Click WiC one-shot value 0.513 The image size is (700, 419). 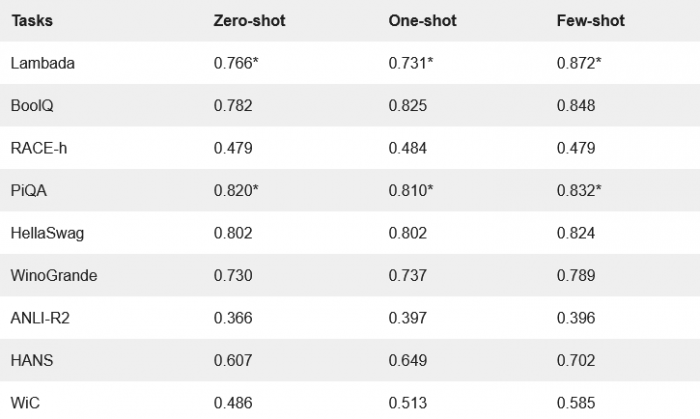407,402
